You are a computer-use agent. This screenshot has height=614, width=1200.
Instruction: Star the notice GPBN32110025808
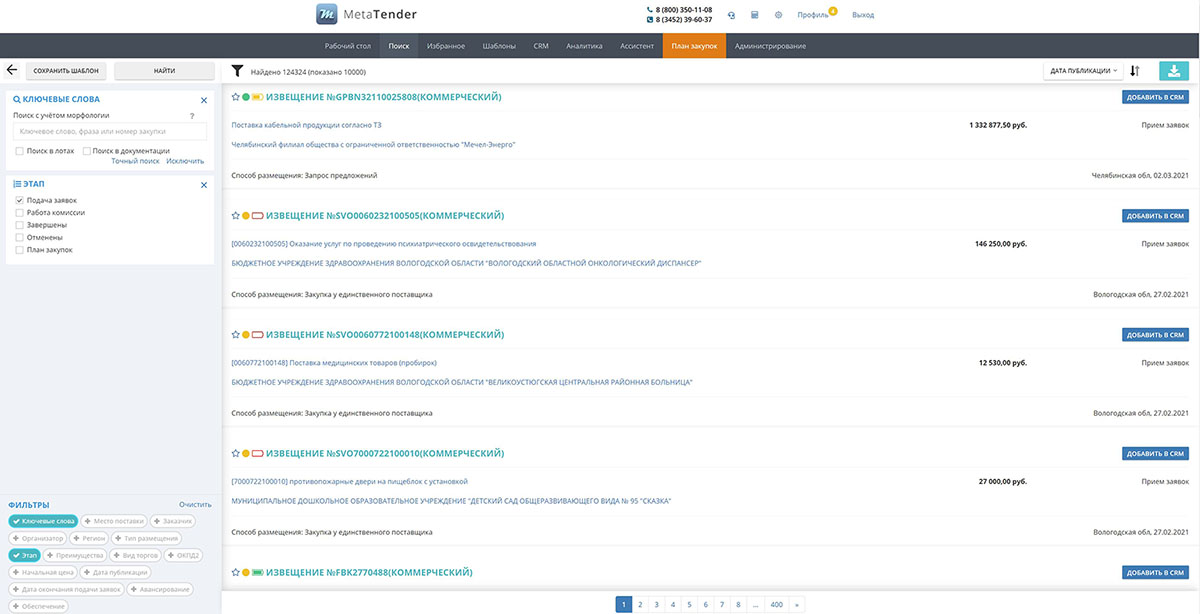235,97
